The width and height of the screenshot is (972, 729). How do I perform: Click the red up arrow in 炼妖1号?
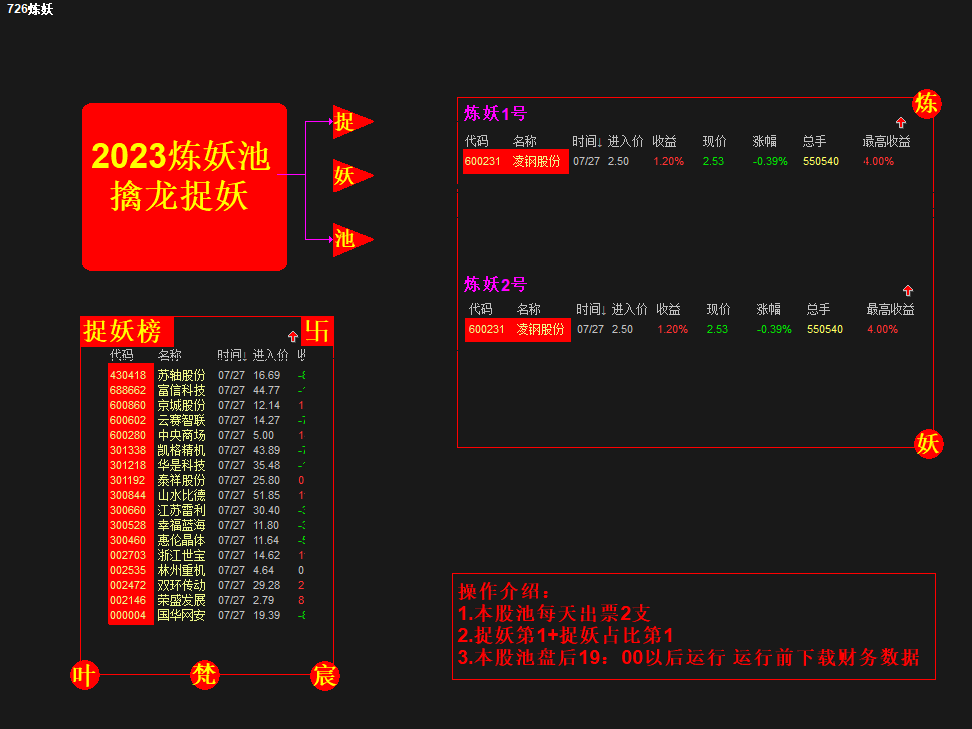point(901,123)
